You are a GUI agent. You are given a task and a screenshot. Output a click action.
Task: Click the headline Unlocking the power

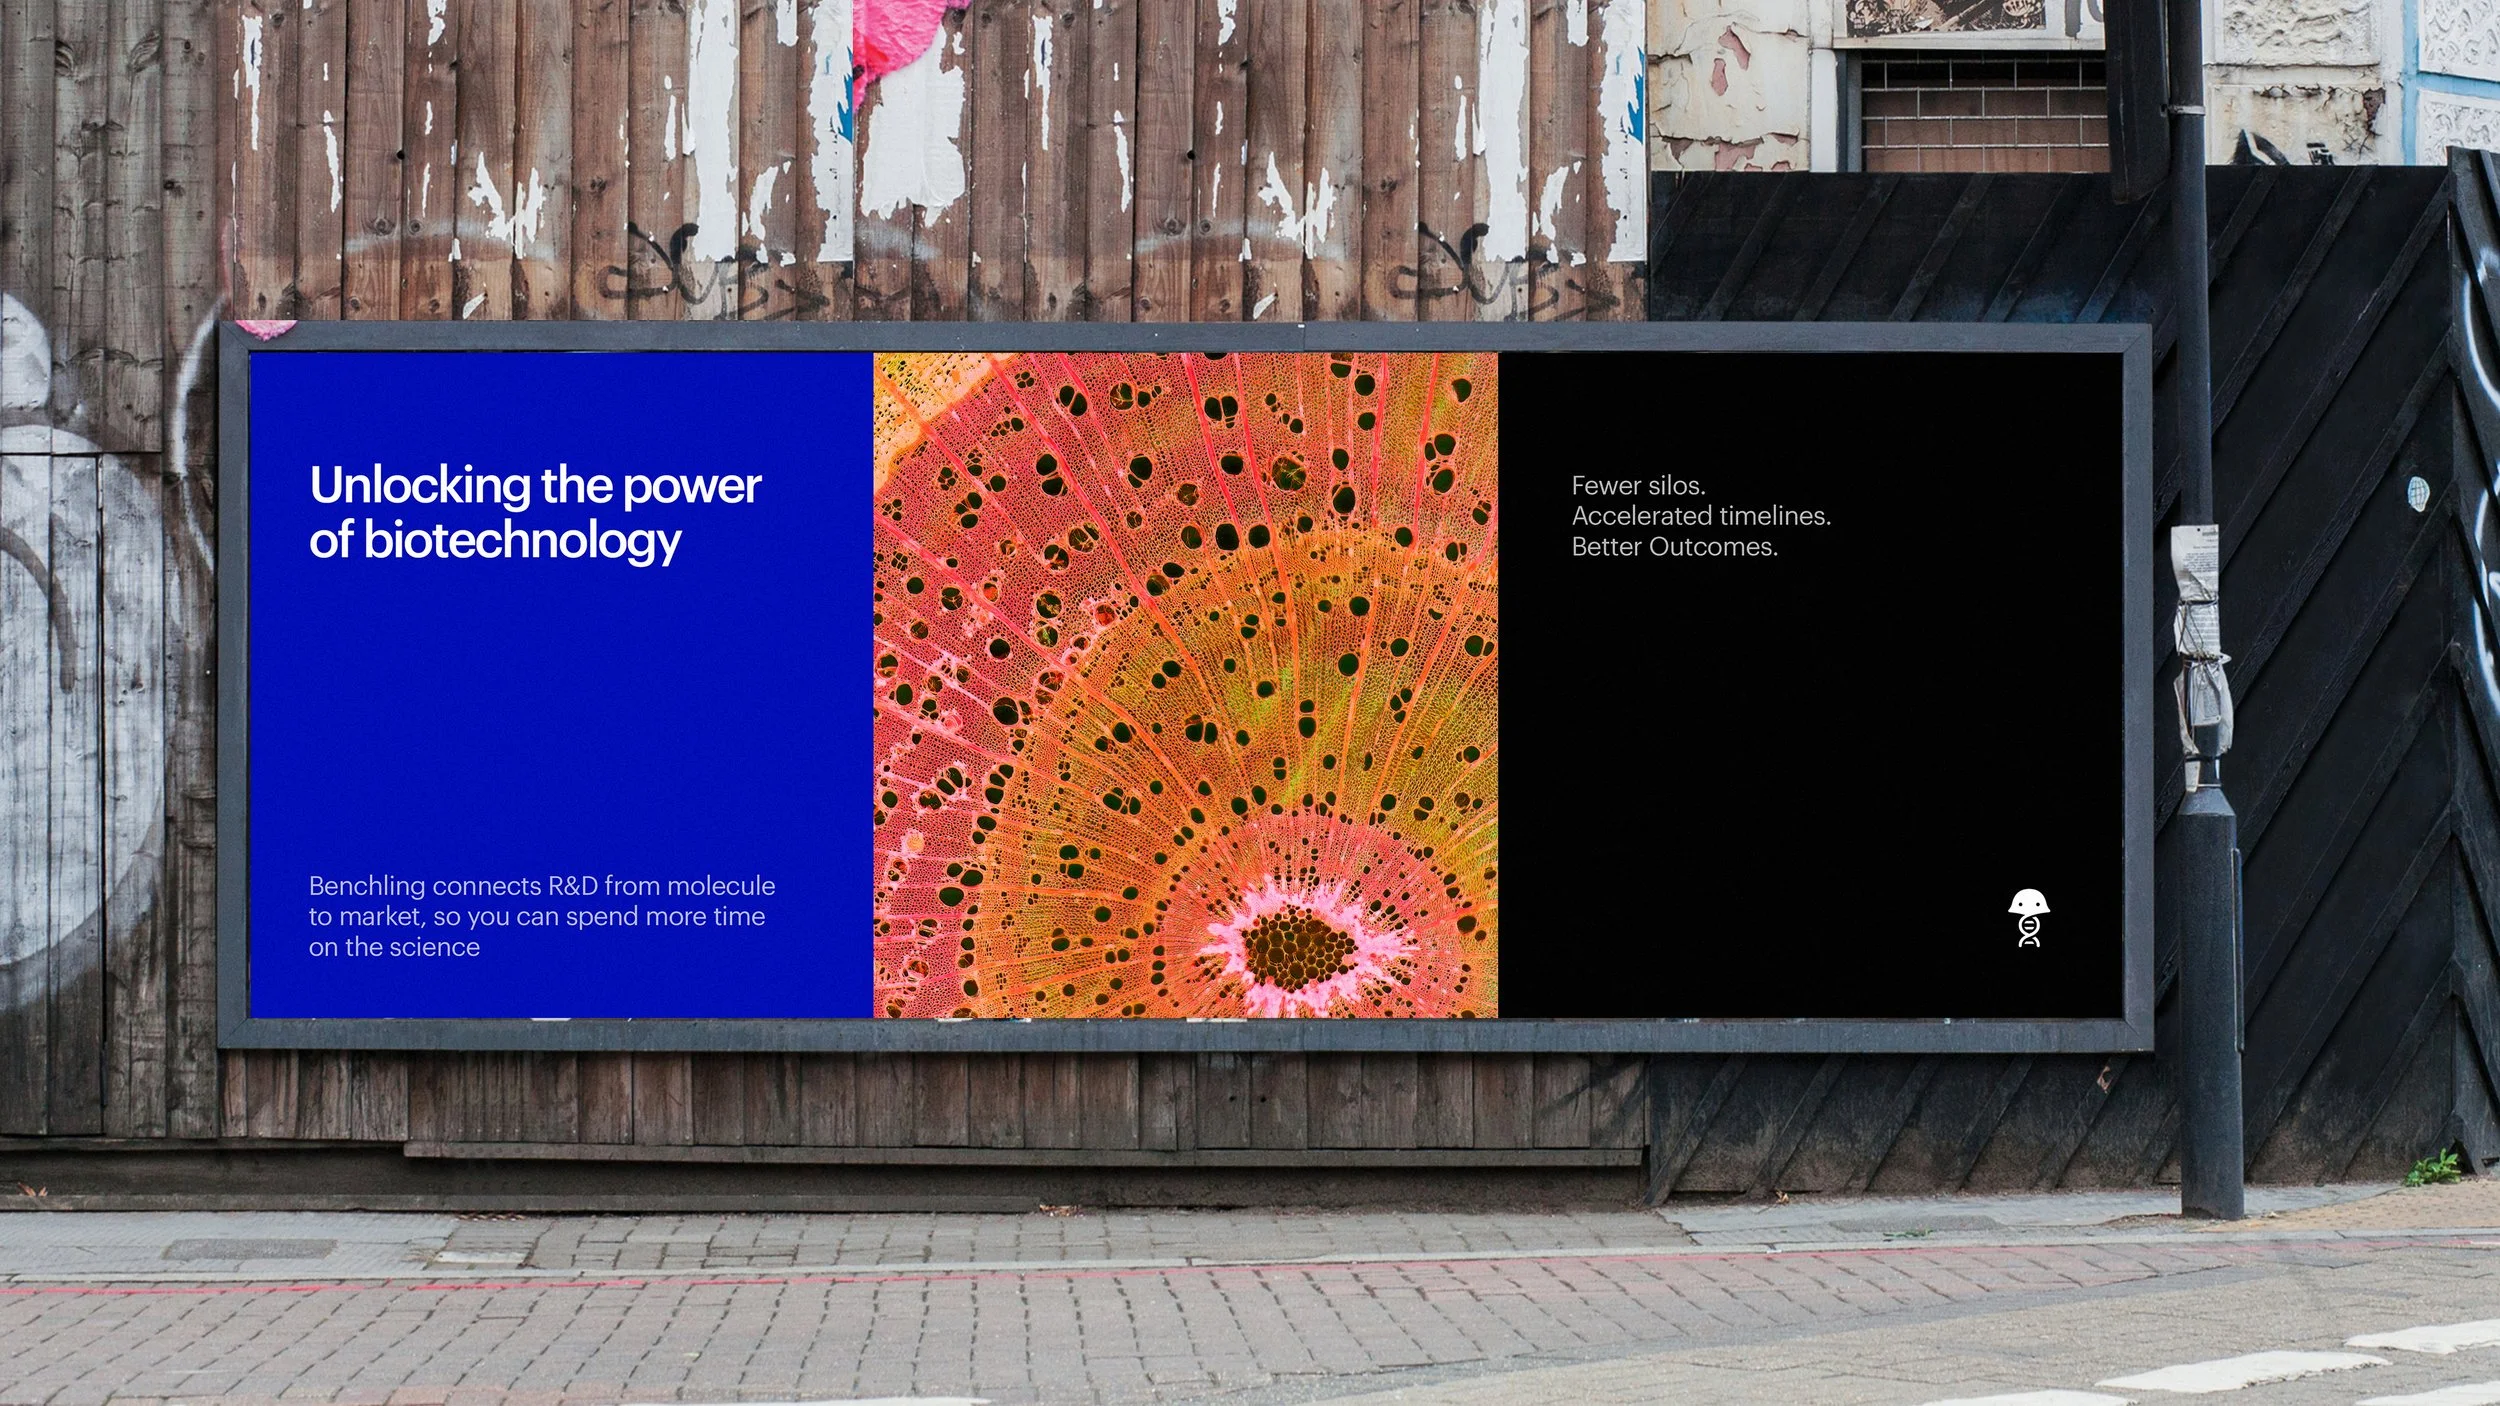coord(535,486)
